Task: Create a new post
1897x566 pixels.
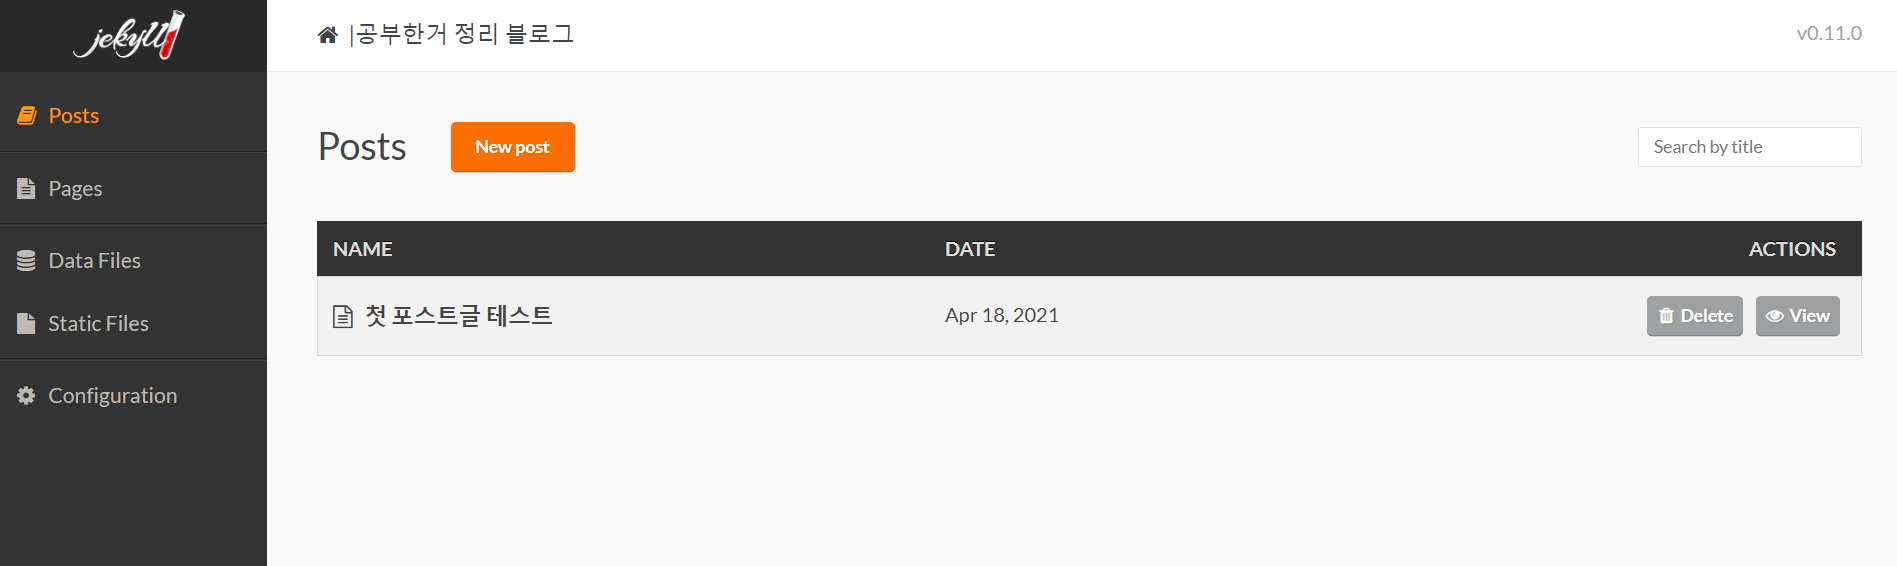Action: coord(512,147)
